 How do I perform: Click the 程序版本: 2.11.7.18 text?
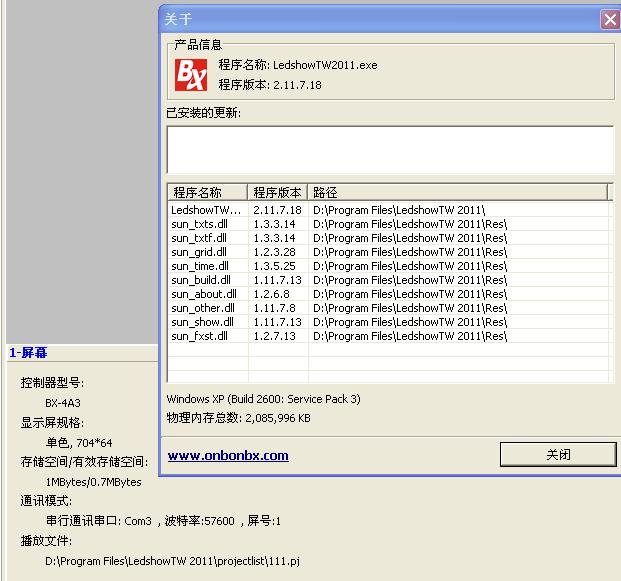pos(270,85)
